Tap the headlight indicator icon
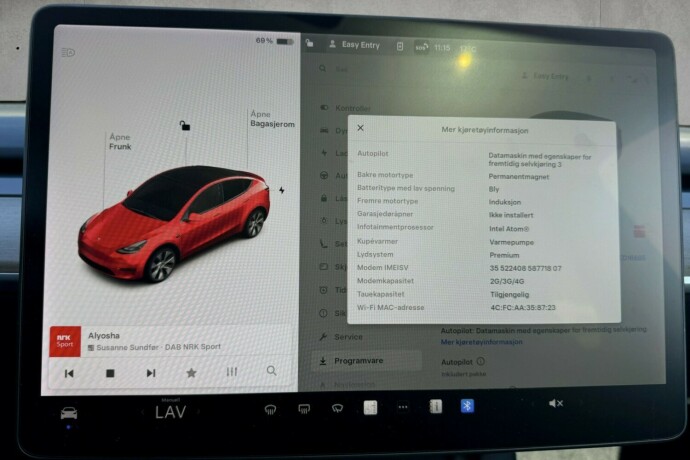The height and width of the screenshot is (460, 690). [68, 53]
